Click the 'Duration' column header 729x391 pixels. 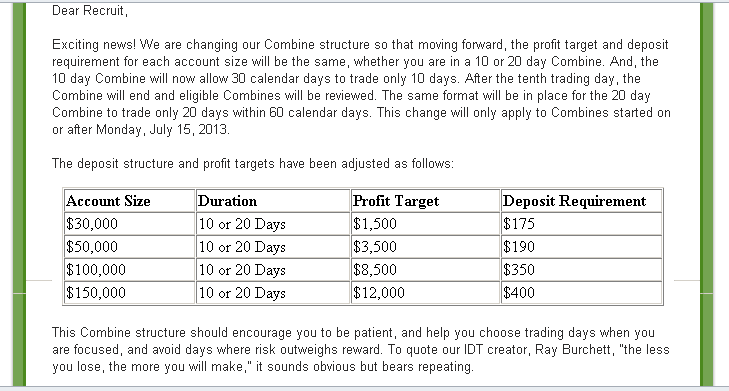click(273, 201)
